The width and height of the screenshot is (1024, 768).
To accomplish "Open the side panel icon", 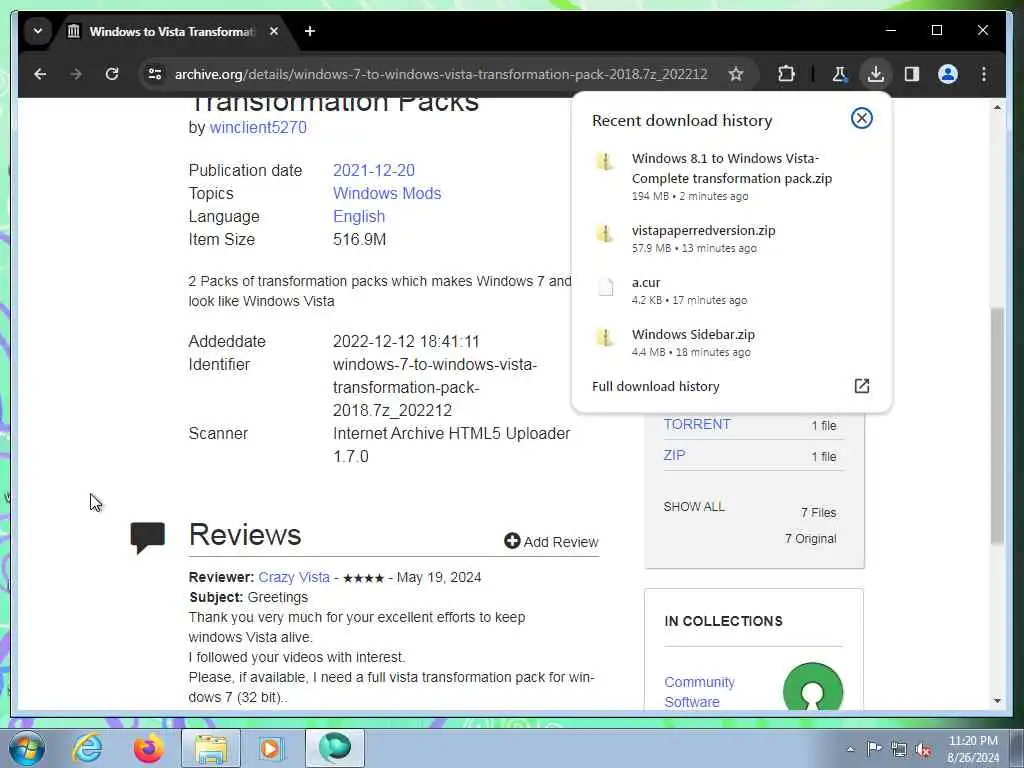I will (x=912, y=74).
